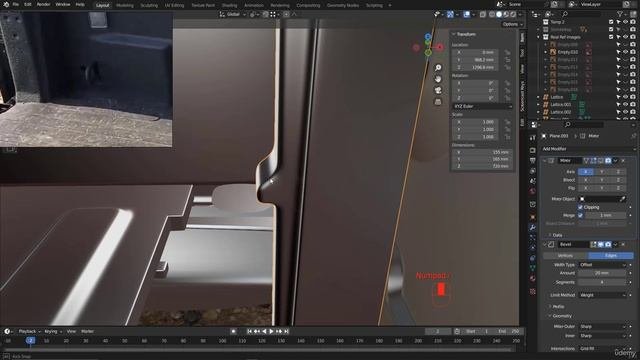Viewport: 640px width, 360px height.
Task: Toggle Mirror modifier render camera icon
Action: pos(608,161)
